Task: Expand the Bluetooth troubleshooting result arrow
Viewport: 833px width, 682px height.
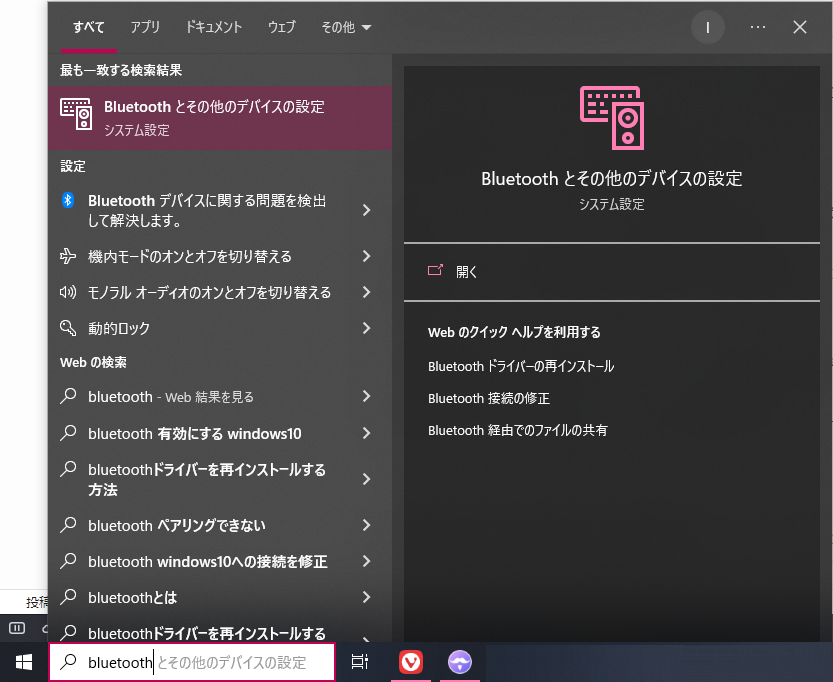Action: pos(367,210)
